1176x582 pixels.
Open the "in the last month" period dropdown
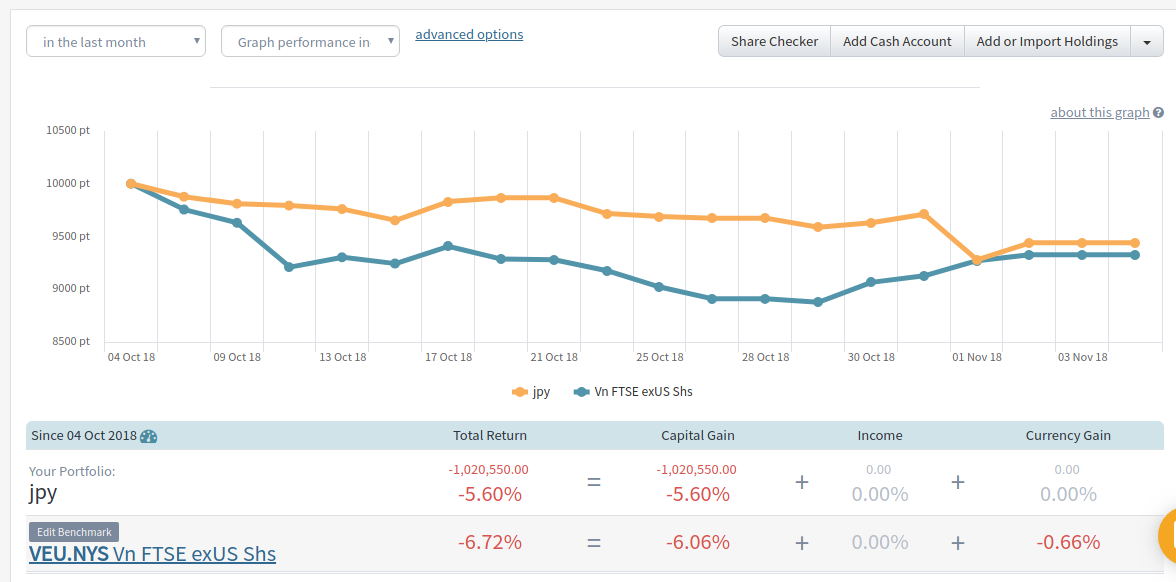[115, 42]
